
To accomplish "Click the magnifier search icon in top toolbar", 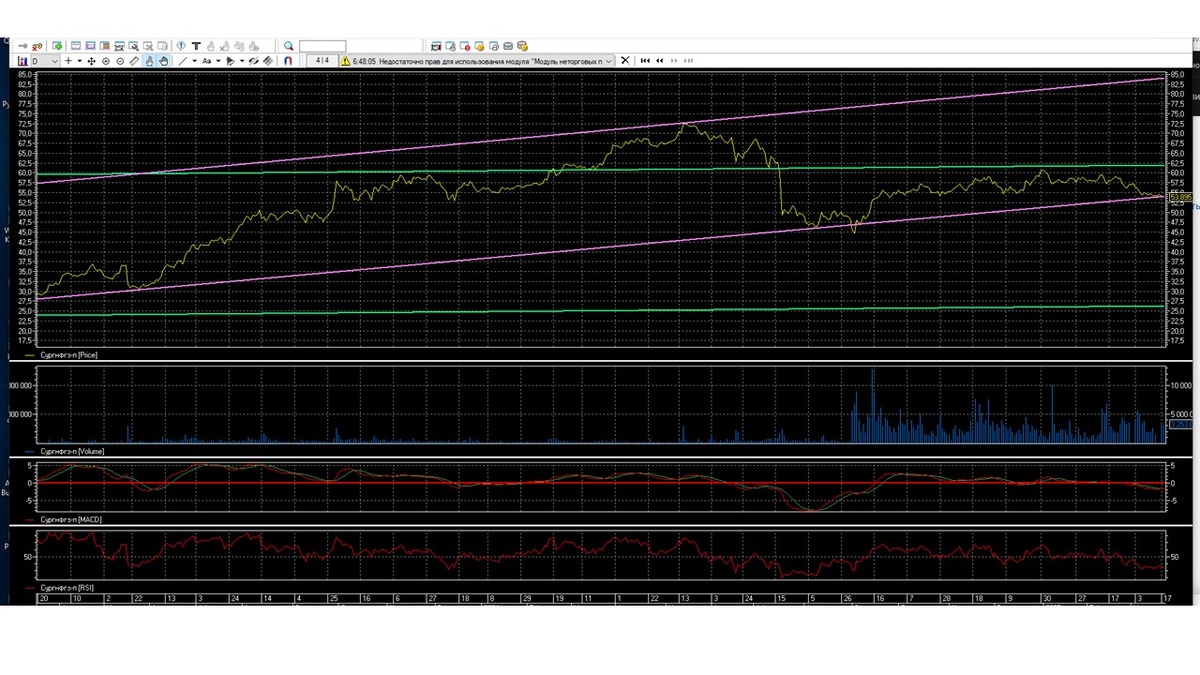I will 288,46.
